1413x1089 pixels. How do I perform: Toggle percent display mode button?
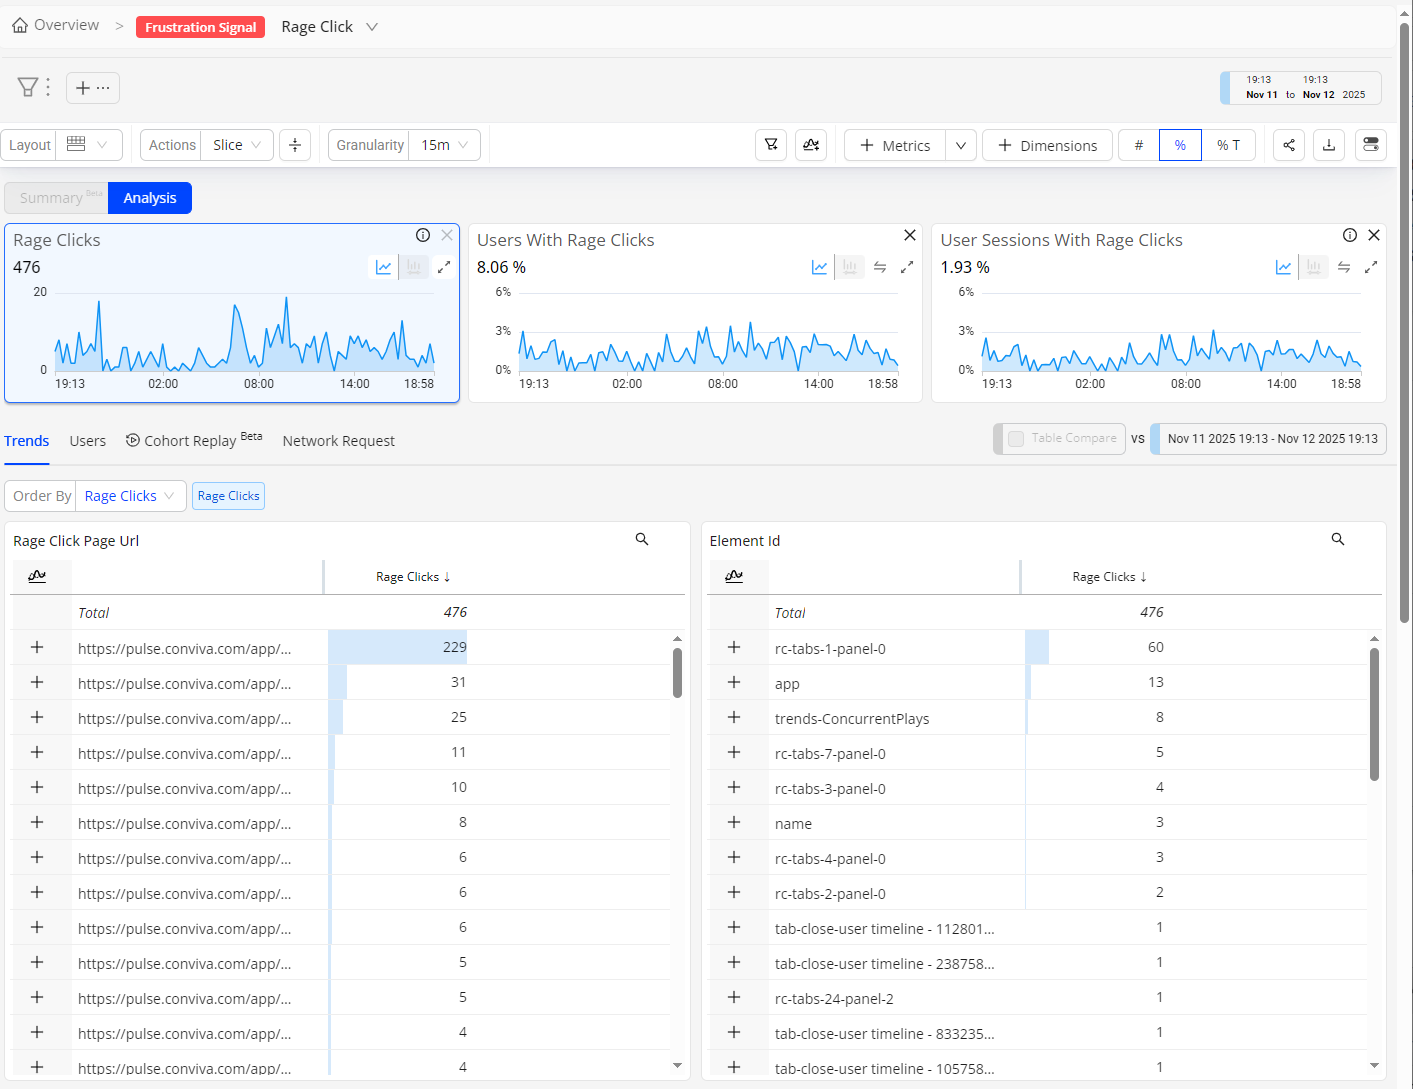(x=1180, y=145)
